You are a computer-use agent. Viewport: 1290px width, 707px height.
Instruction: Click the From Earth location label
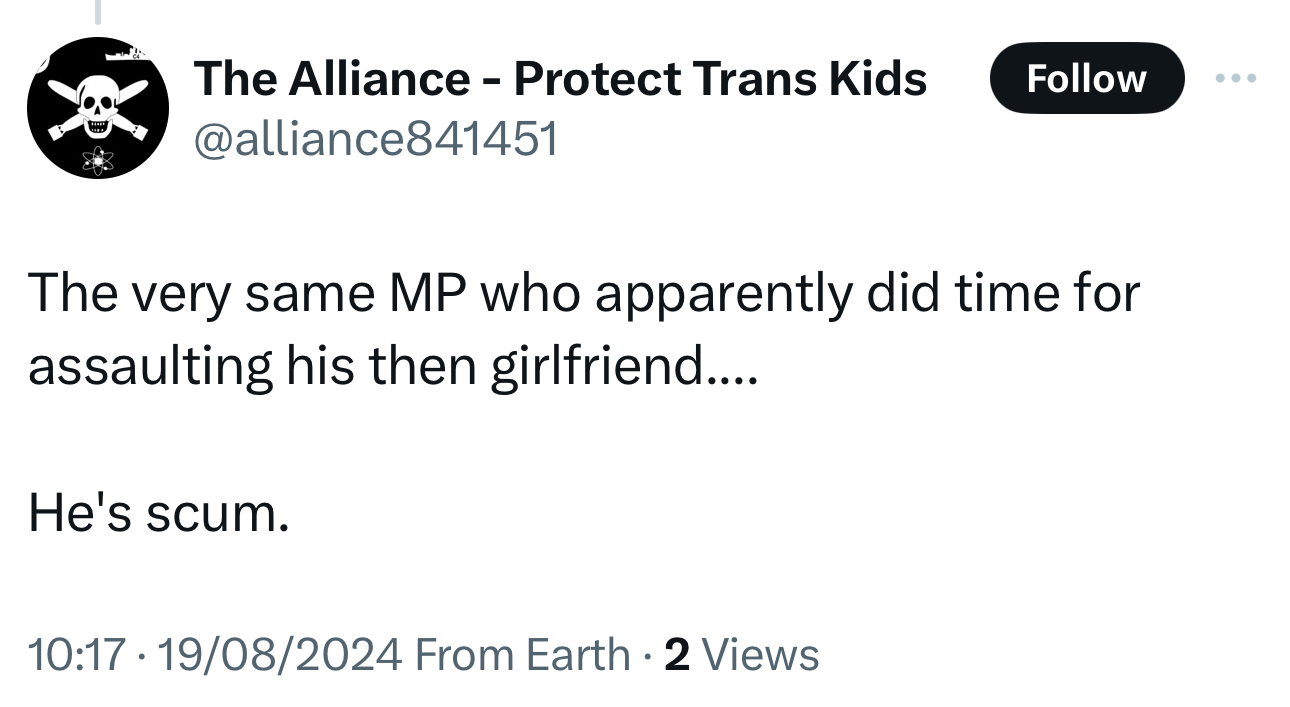tap(521, 655)
